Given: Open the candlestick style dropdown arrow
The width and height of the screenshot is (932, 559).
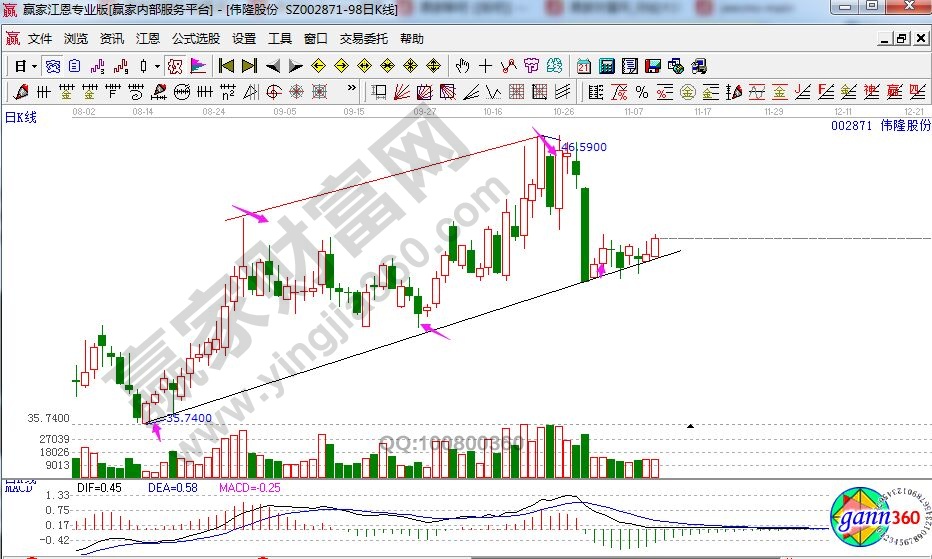Looking at the screenshot, I should 157,66.
